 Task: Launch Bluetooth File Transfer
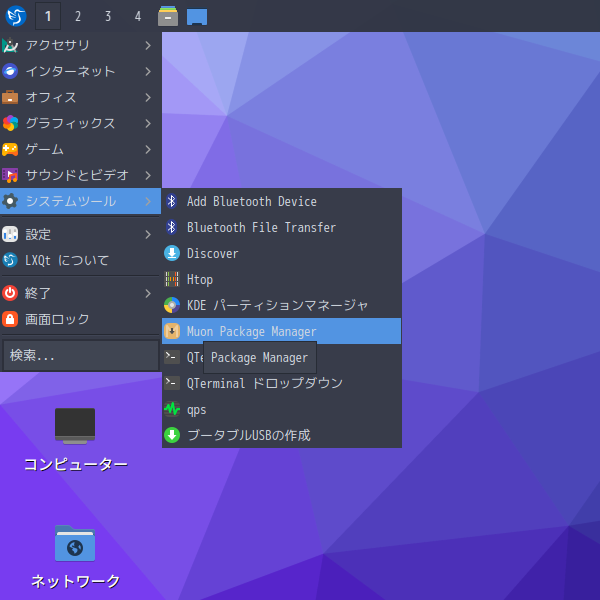pyautogui.click(x=282, y=227)
